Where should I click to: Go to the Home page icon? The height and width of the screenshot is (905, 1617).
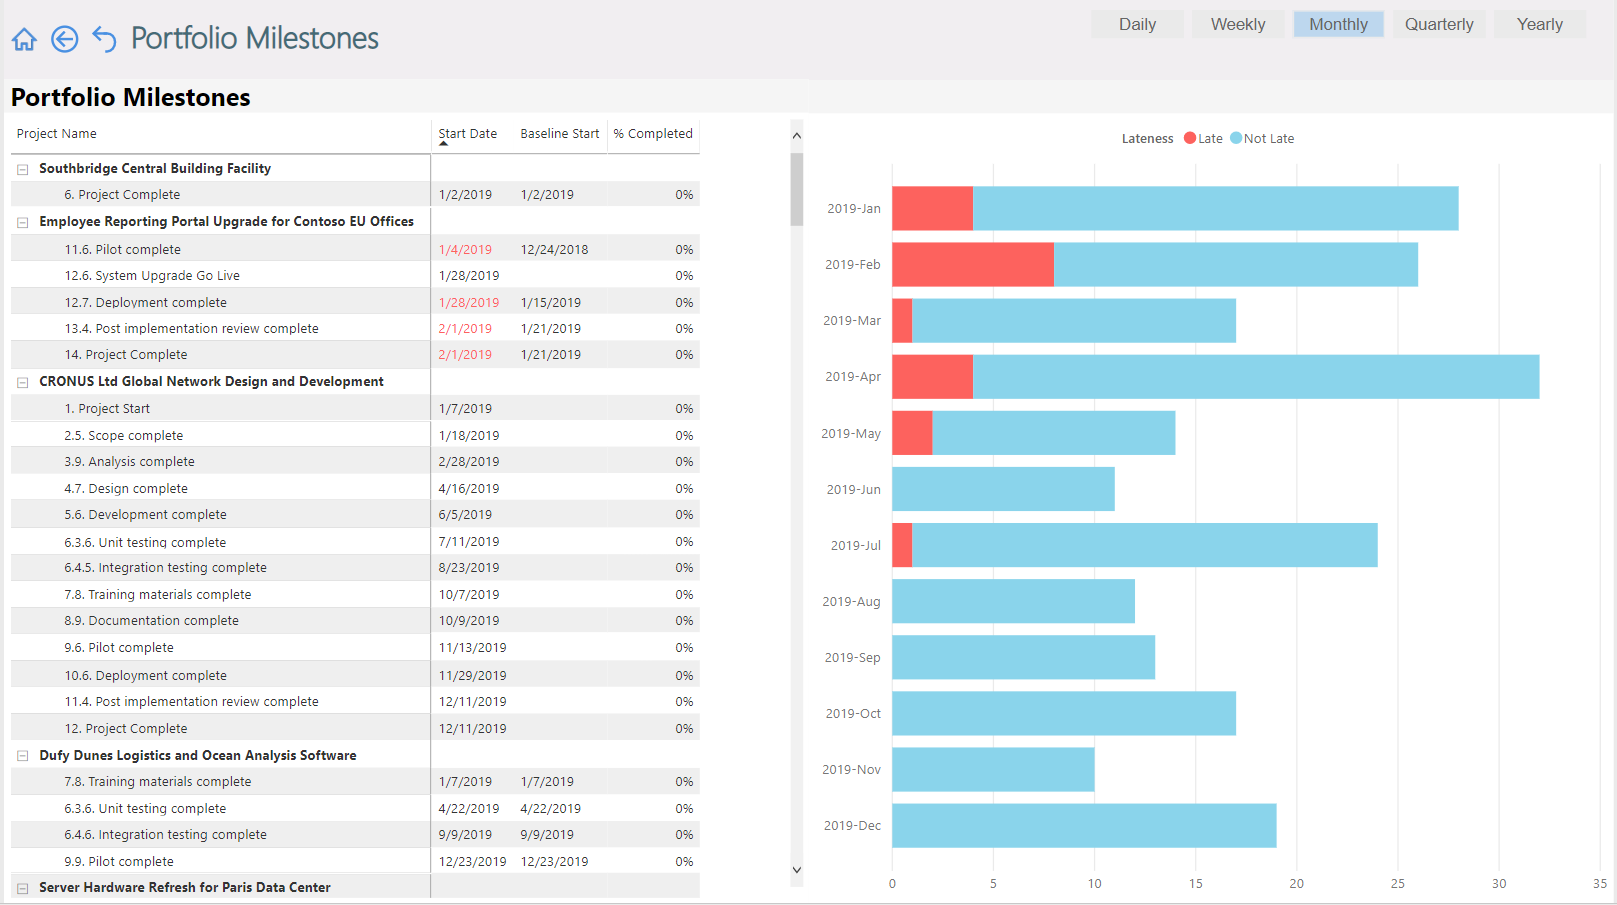(24, 39)
